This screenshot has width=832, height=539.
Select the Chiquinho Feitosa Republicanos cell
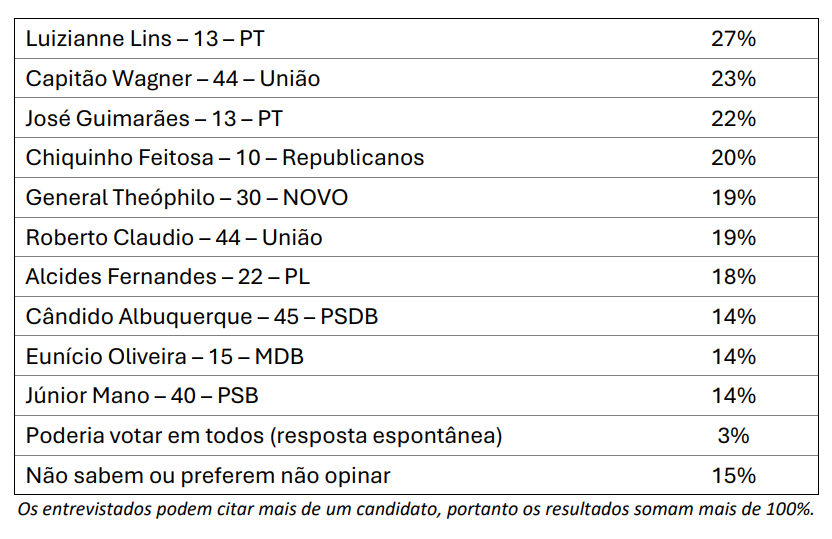(x=225, y=158)
